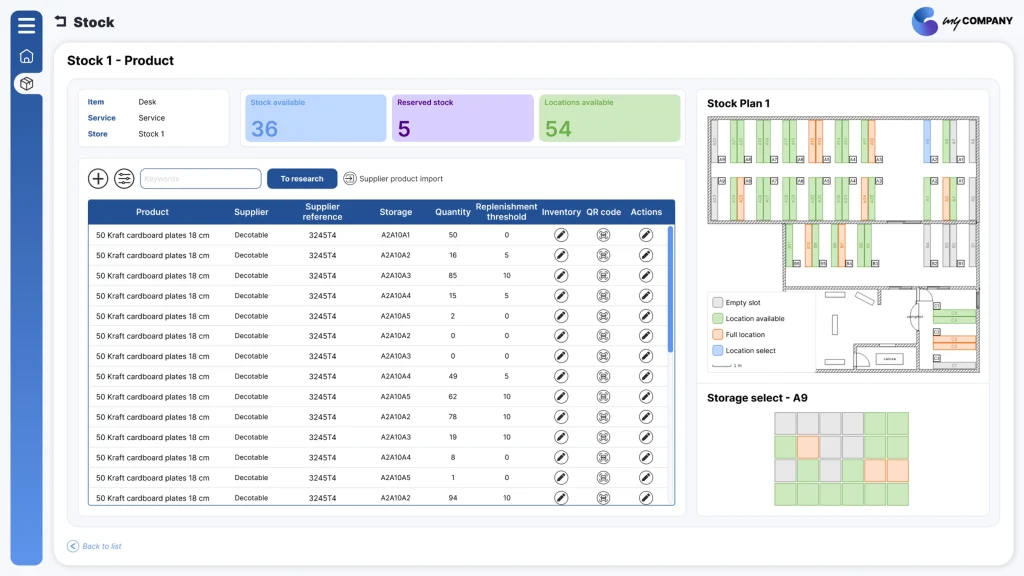Click the Replenishment threshold column header
Image resolution: width=1024 pixels, height=576 pixels.
pos(506,212)
